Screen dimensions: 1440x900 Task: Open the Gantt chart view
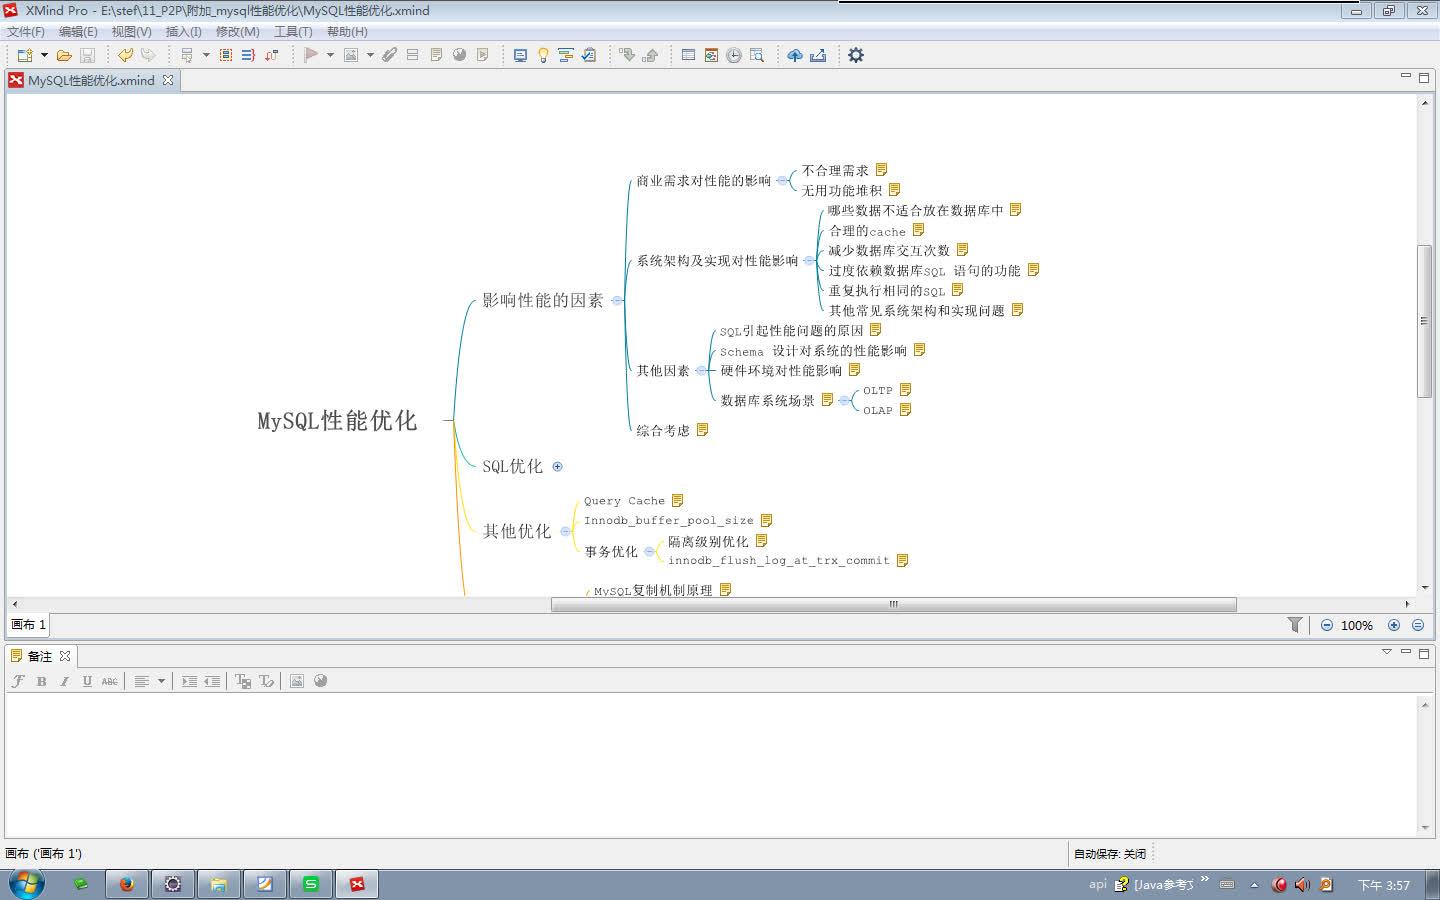tap(565, 55)
